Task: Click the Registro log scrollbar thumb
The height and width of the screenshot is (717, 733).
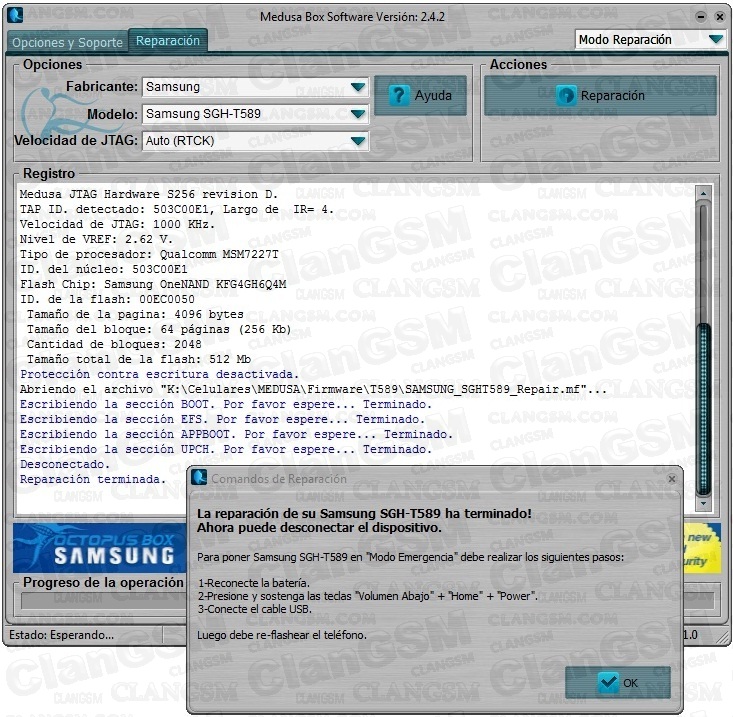Action: coord(703,409)
